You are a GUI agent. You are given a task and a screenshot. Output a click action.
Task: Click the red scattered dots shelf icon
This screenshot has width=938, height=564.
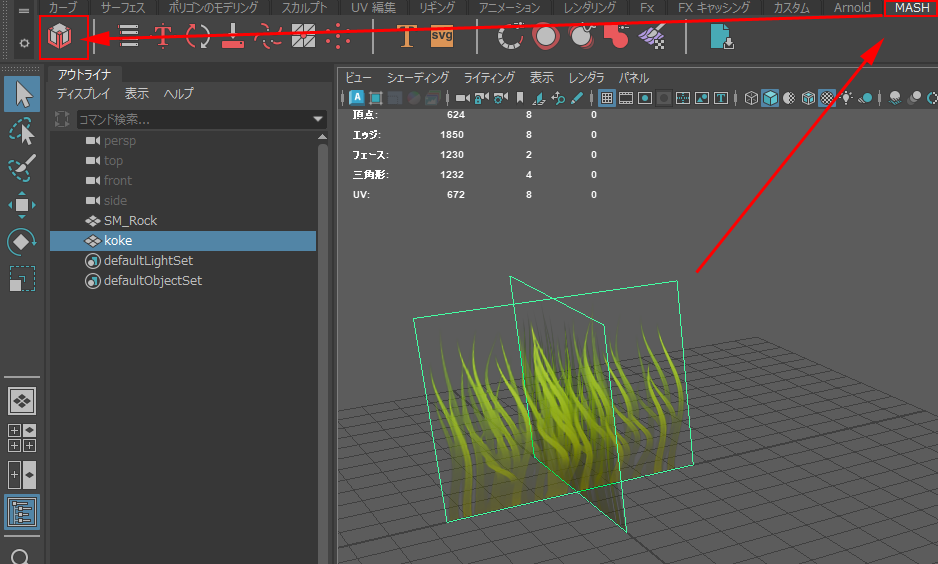[x=338, y=36]
